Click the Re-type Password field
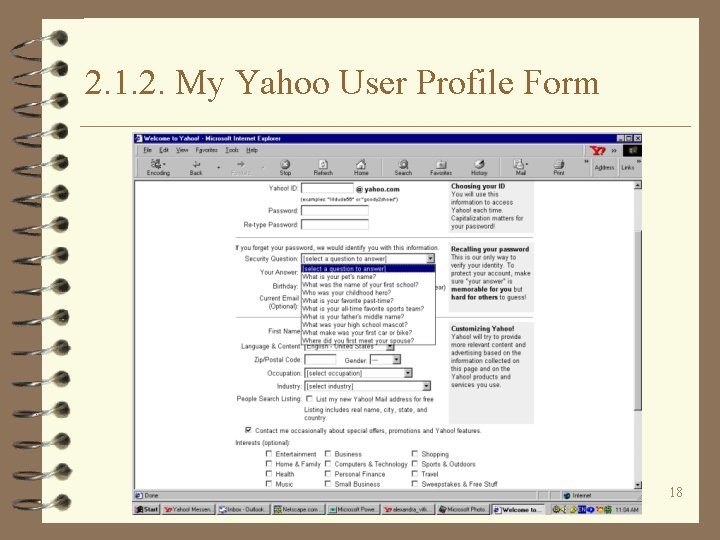The height and width of the screenshot is (540, 720). click(335, 225)
